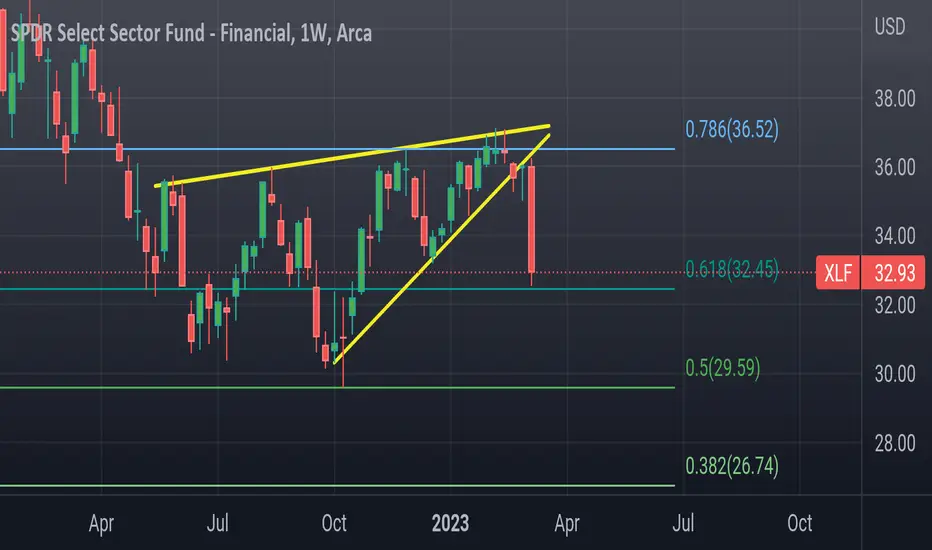This screenshot has height=550, width=932.
Task: Click the USD currency label
Action: pyautogui.click(x=890, y=27)
